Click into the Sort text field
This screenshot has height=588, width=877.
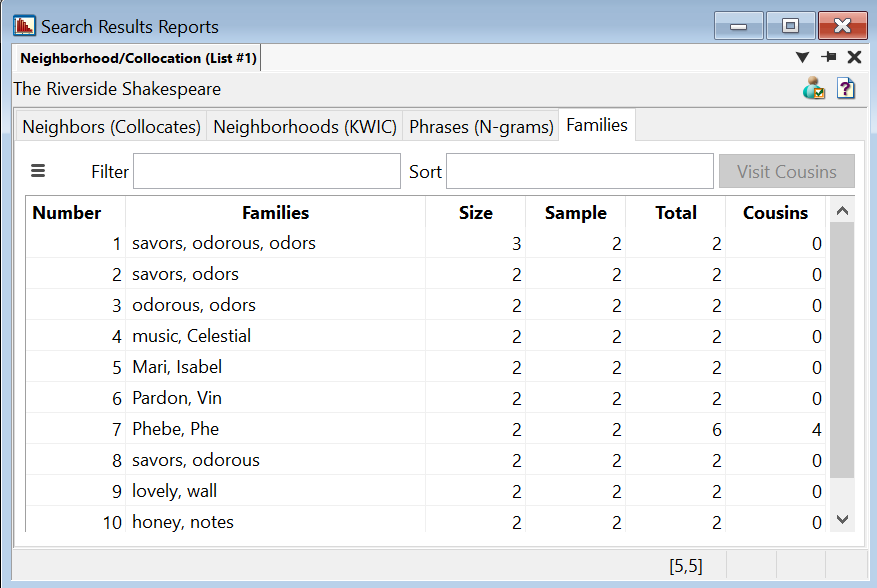(x=579, y=171)
